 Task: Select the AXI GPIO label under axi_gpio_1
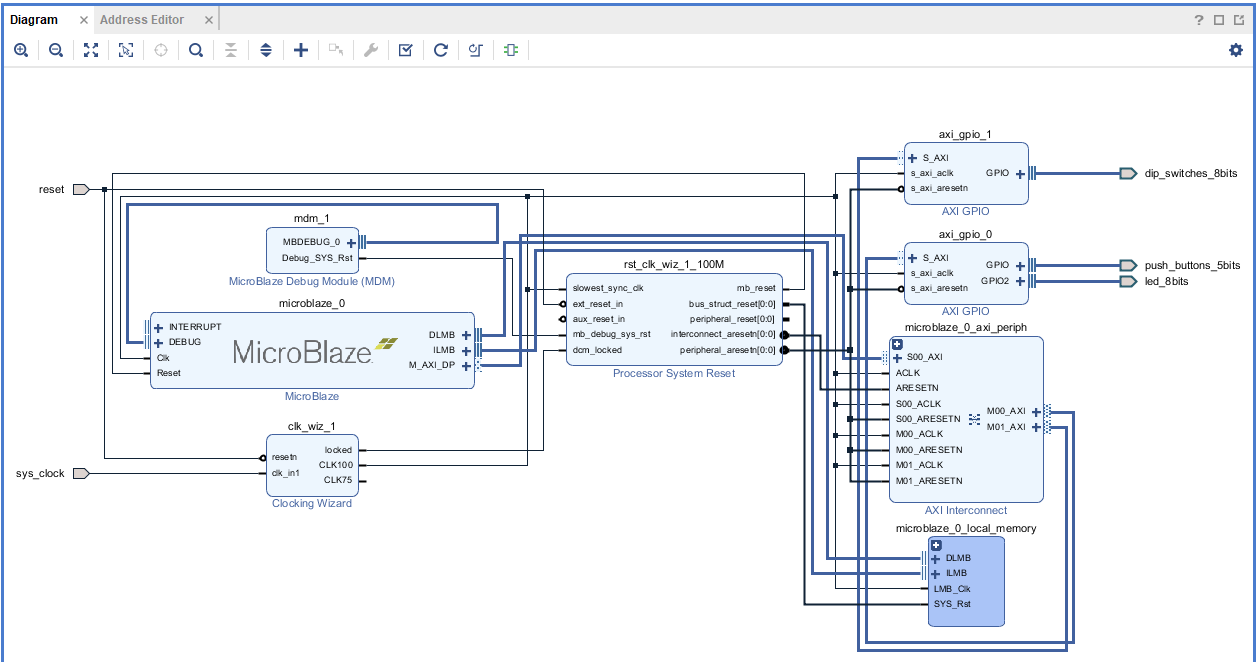pos(966,211)
